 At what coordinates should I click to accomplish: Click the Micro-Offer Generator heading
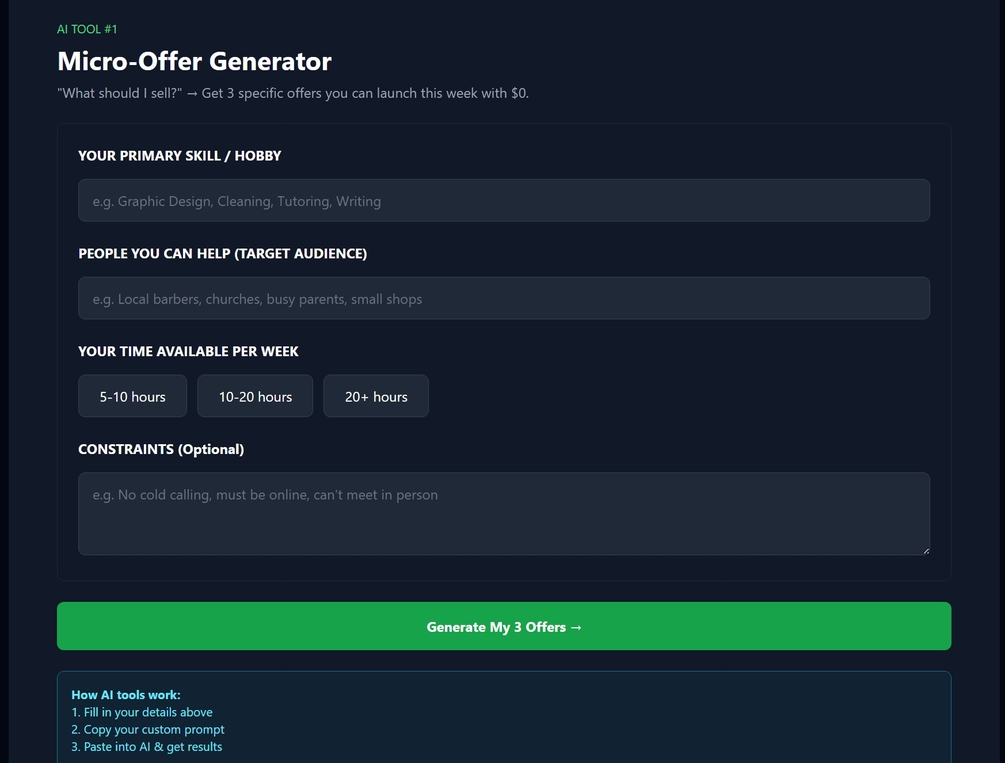coord(194,61)
